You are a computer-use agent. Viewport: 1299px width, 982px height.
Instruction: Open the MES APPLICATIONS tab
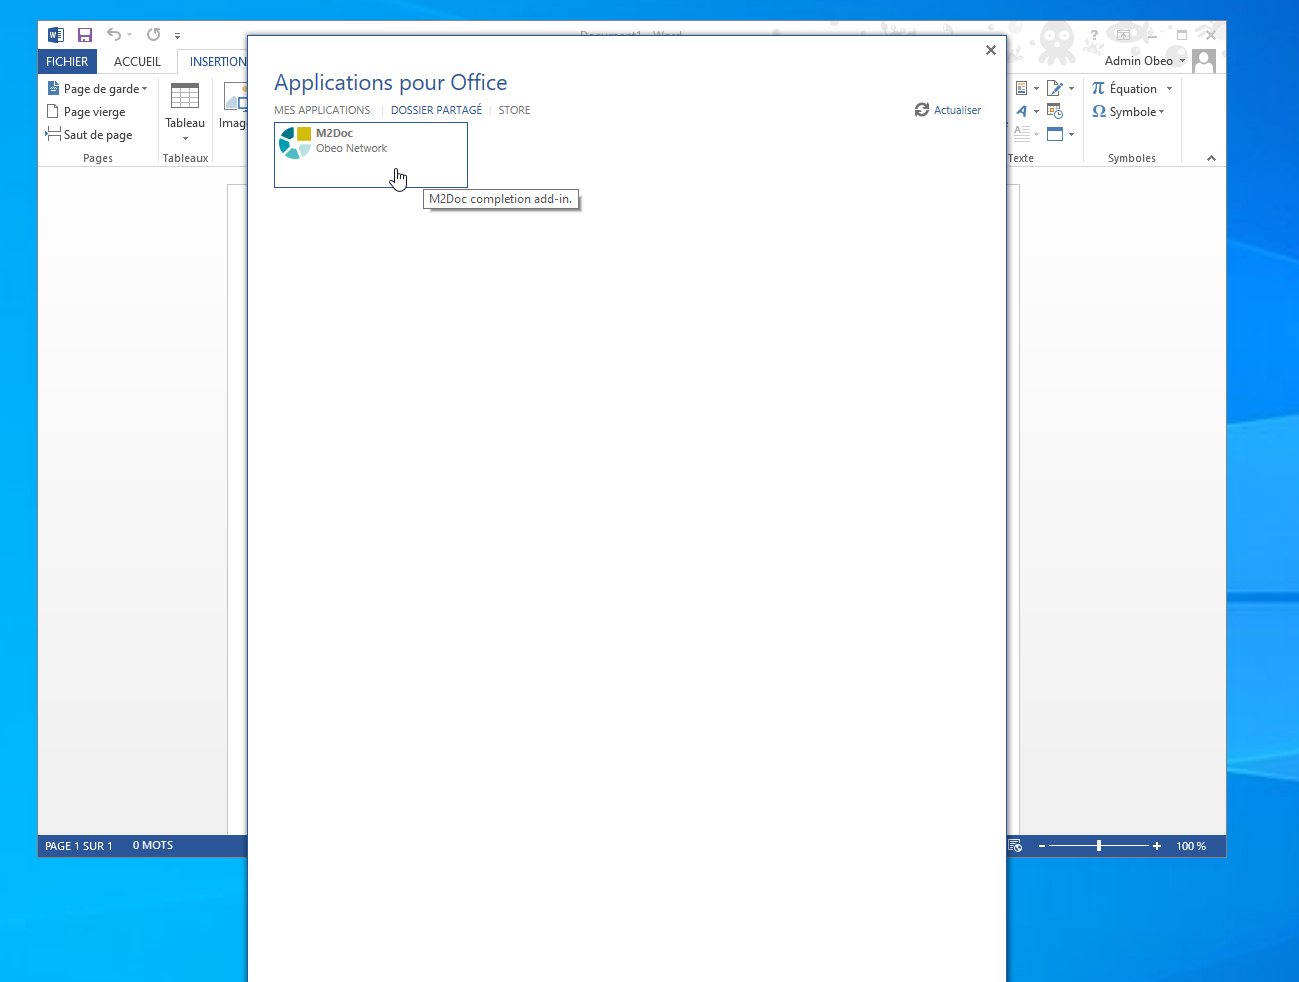[x=322, y=110]
